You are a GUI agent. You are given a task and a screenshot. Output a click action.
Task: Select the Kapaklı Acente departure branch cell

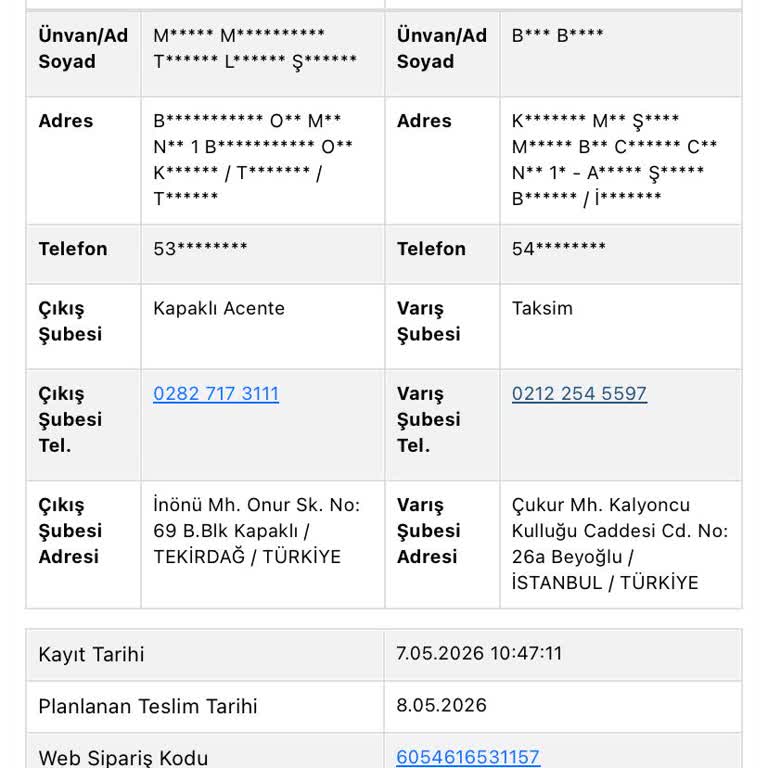(263, 326)
